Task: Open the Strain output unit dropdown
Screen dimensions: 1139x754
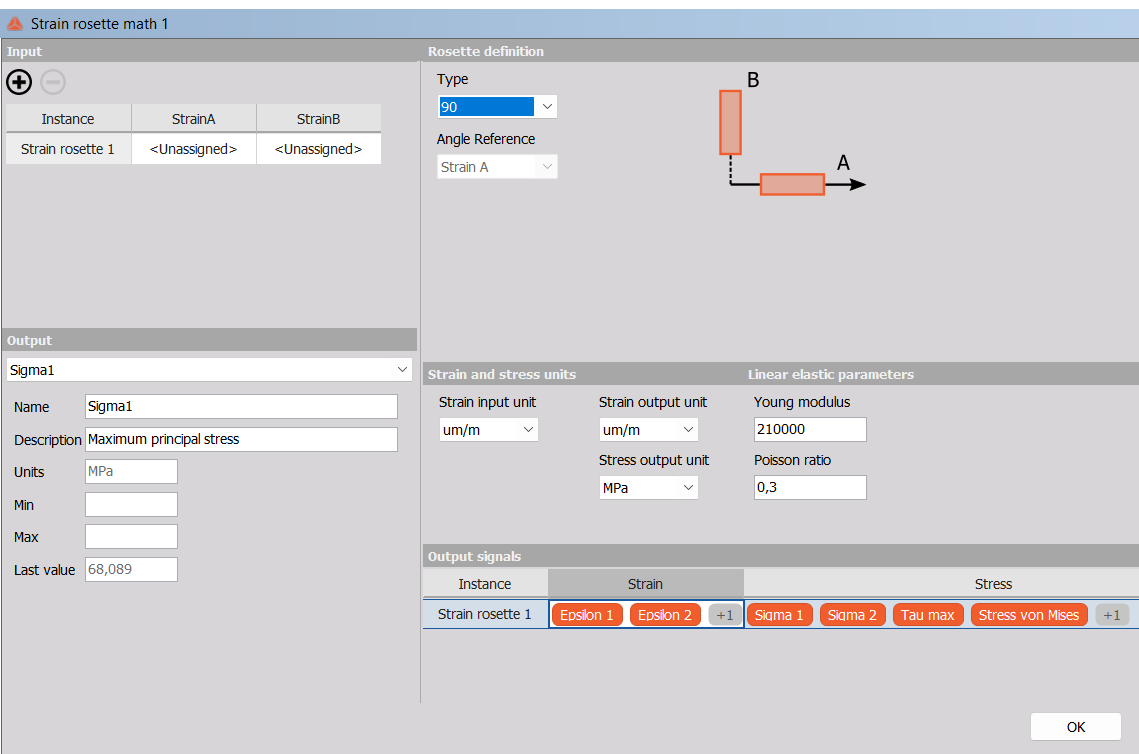Action: [x=648, y=430]
